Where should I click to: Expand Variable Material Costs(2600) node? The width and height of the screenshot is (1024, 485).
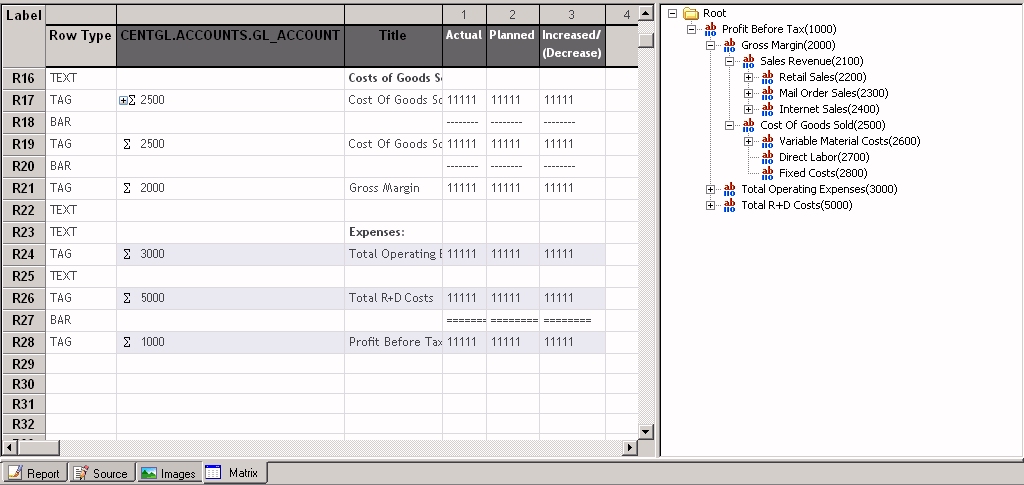tap(748, 141)
